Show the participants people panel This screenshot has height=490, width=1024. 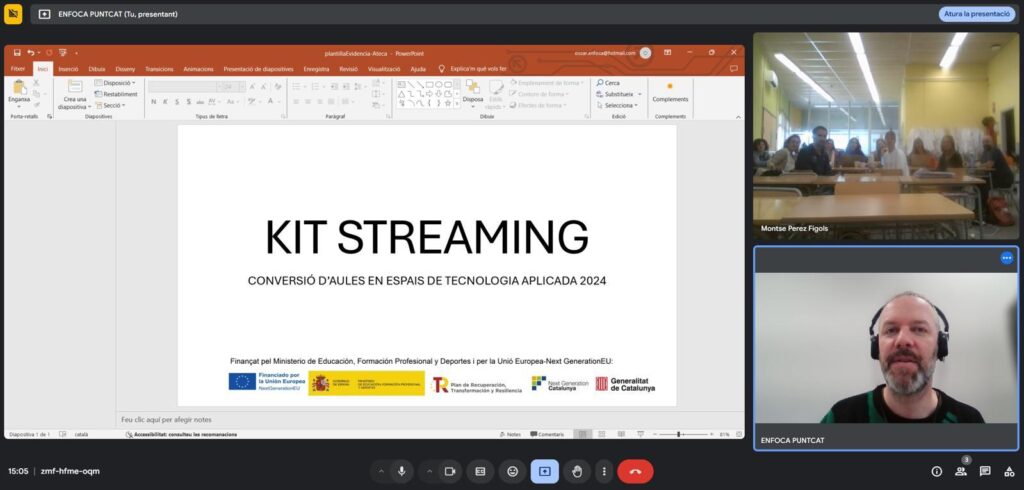coord(960,471)
